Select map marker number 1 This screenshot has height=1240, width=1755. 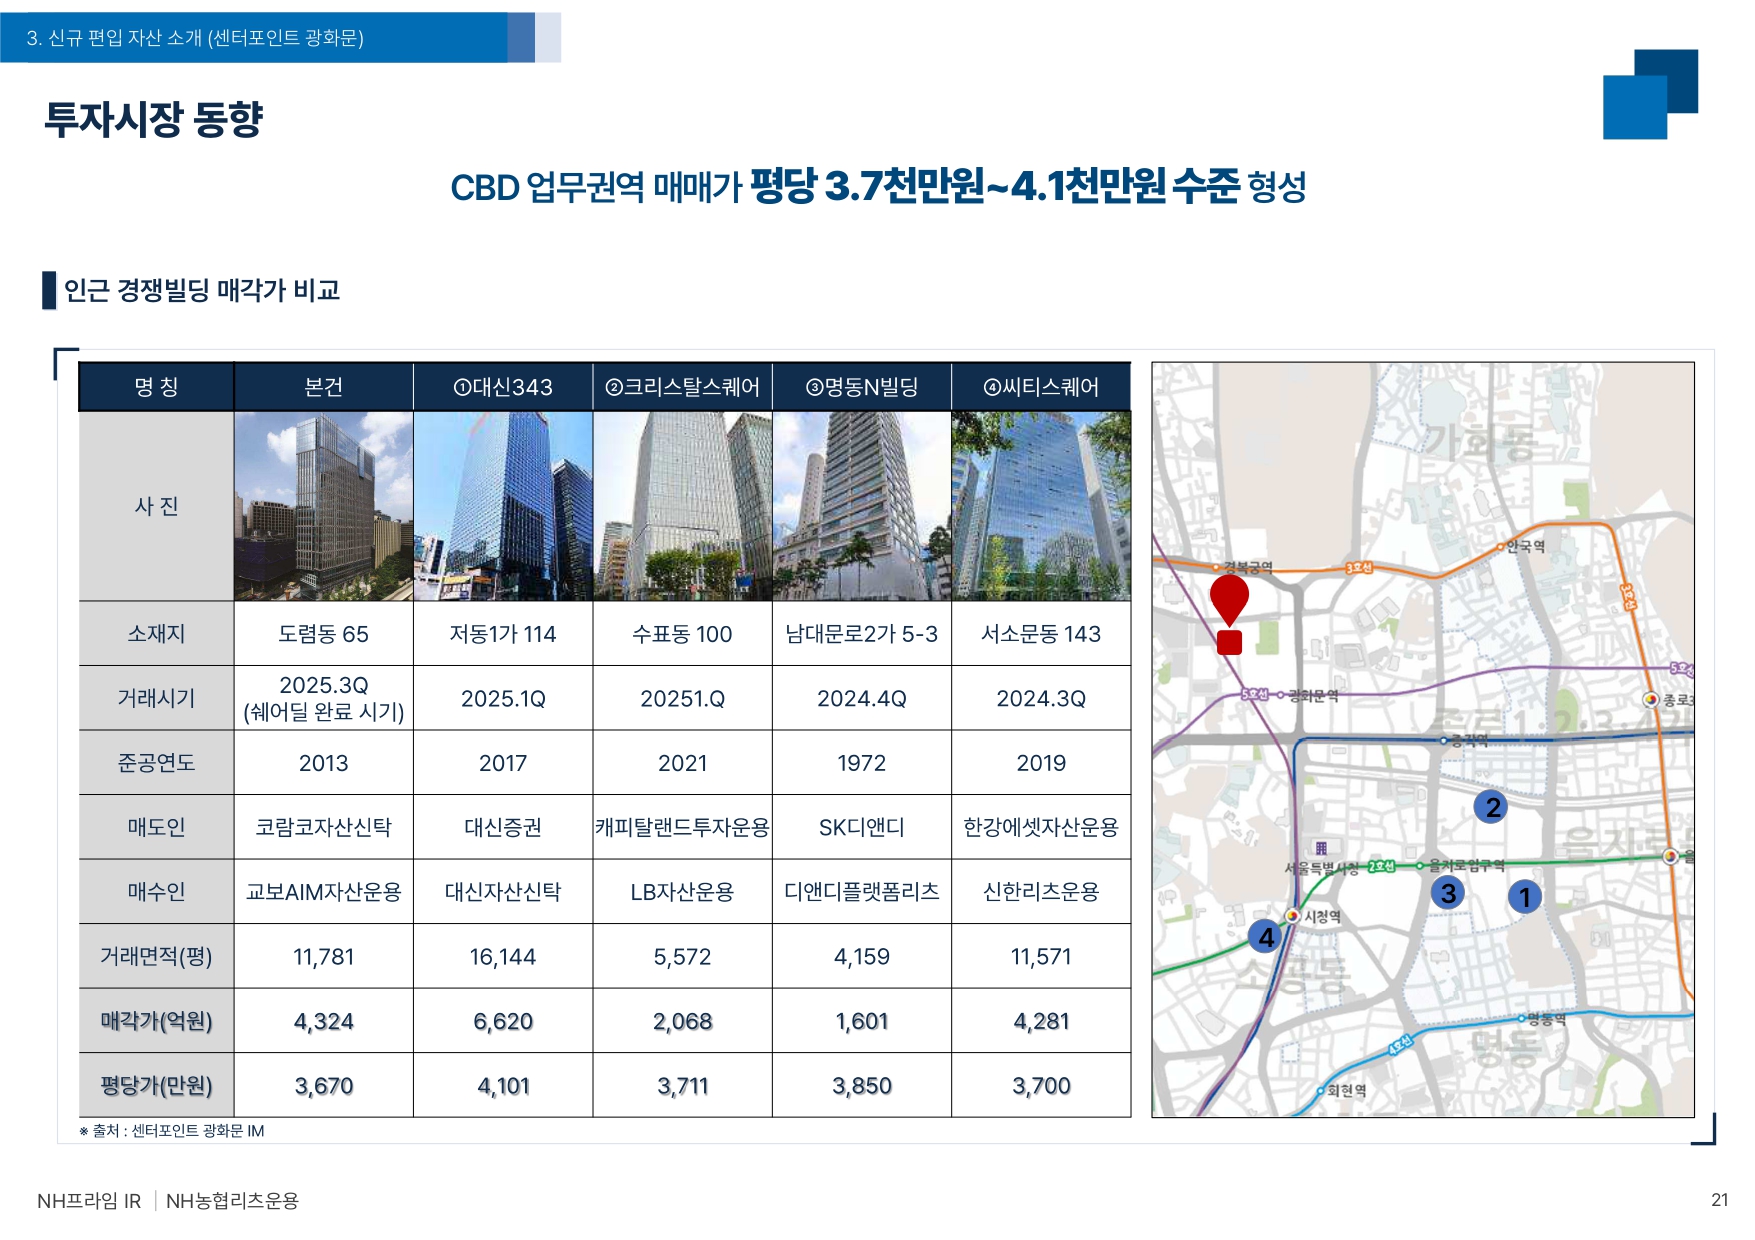coord(1524,897)
